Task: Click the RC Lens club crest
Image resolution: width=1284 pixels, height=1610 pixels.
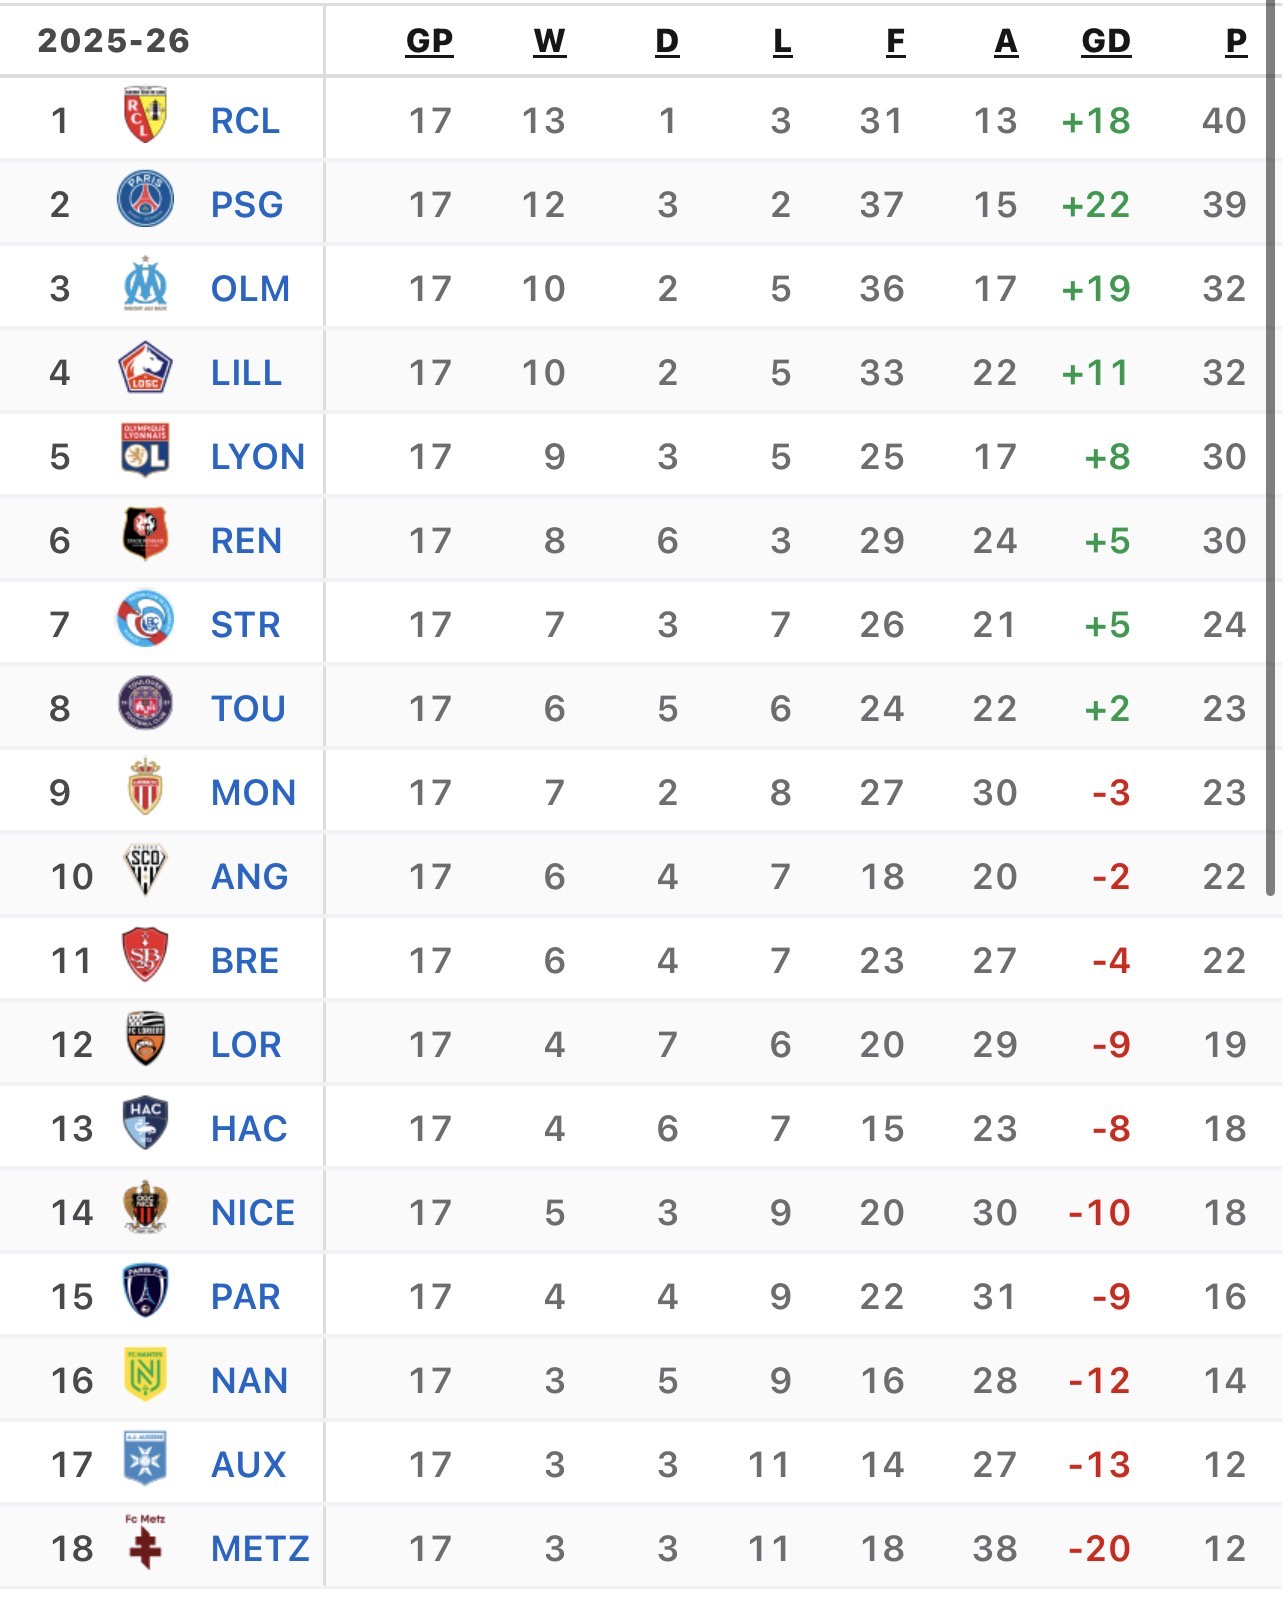Action: click(145, 116)
